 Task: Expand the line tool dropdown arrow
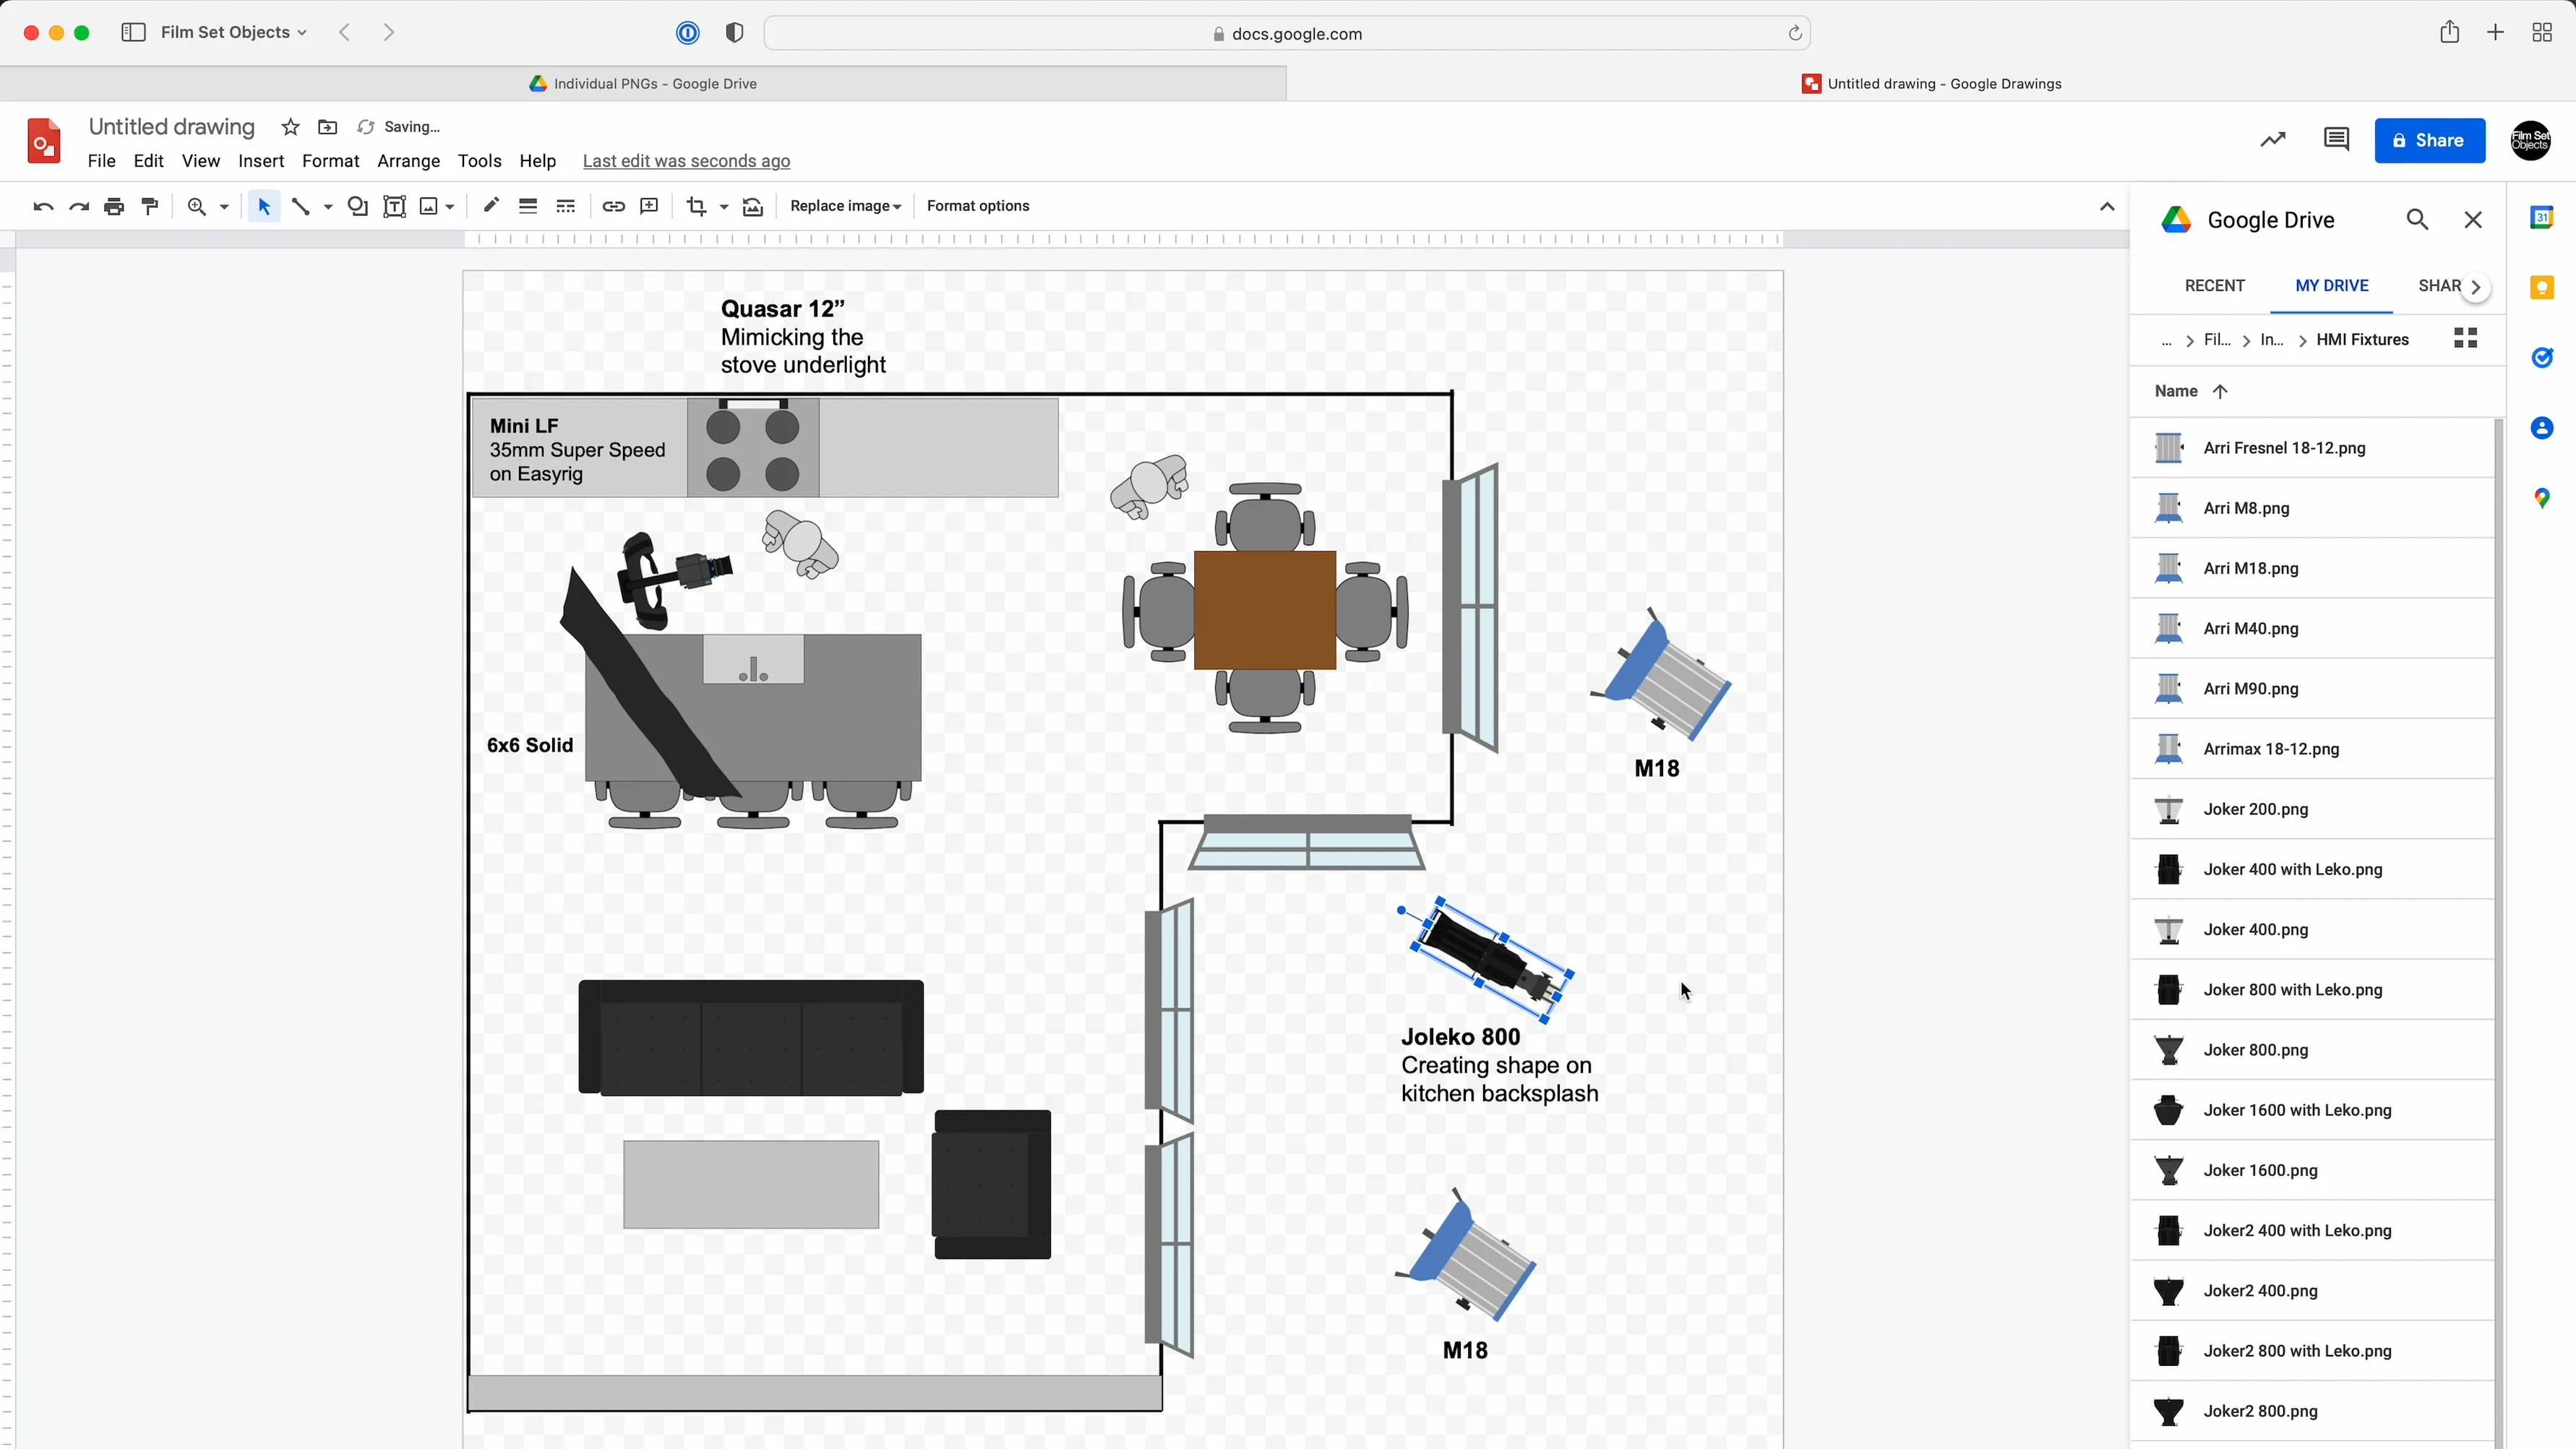(328, 207)
